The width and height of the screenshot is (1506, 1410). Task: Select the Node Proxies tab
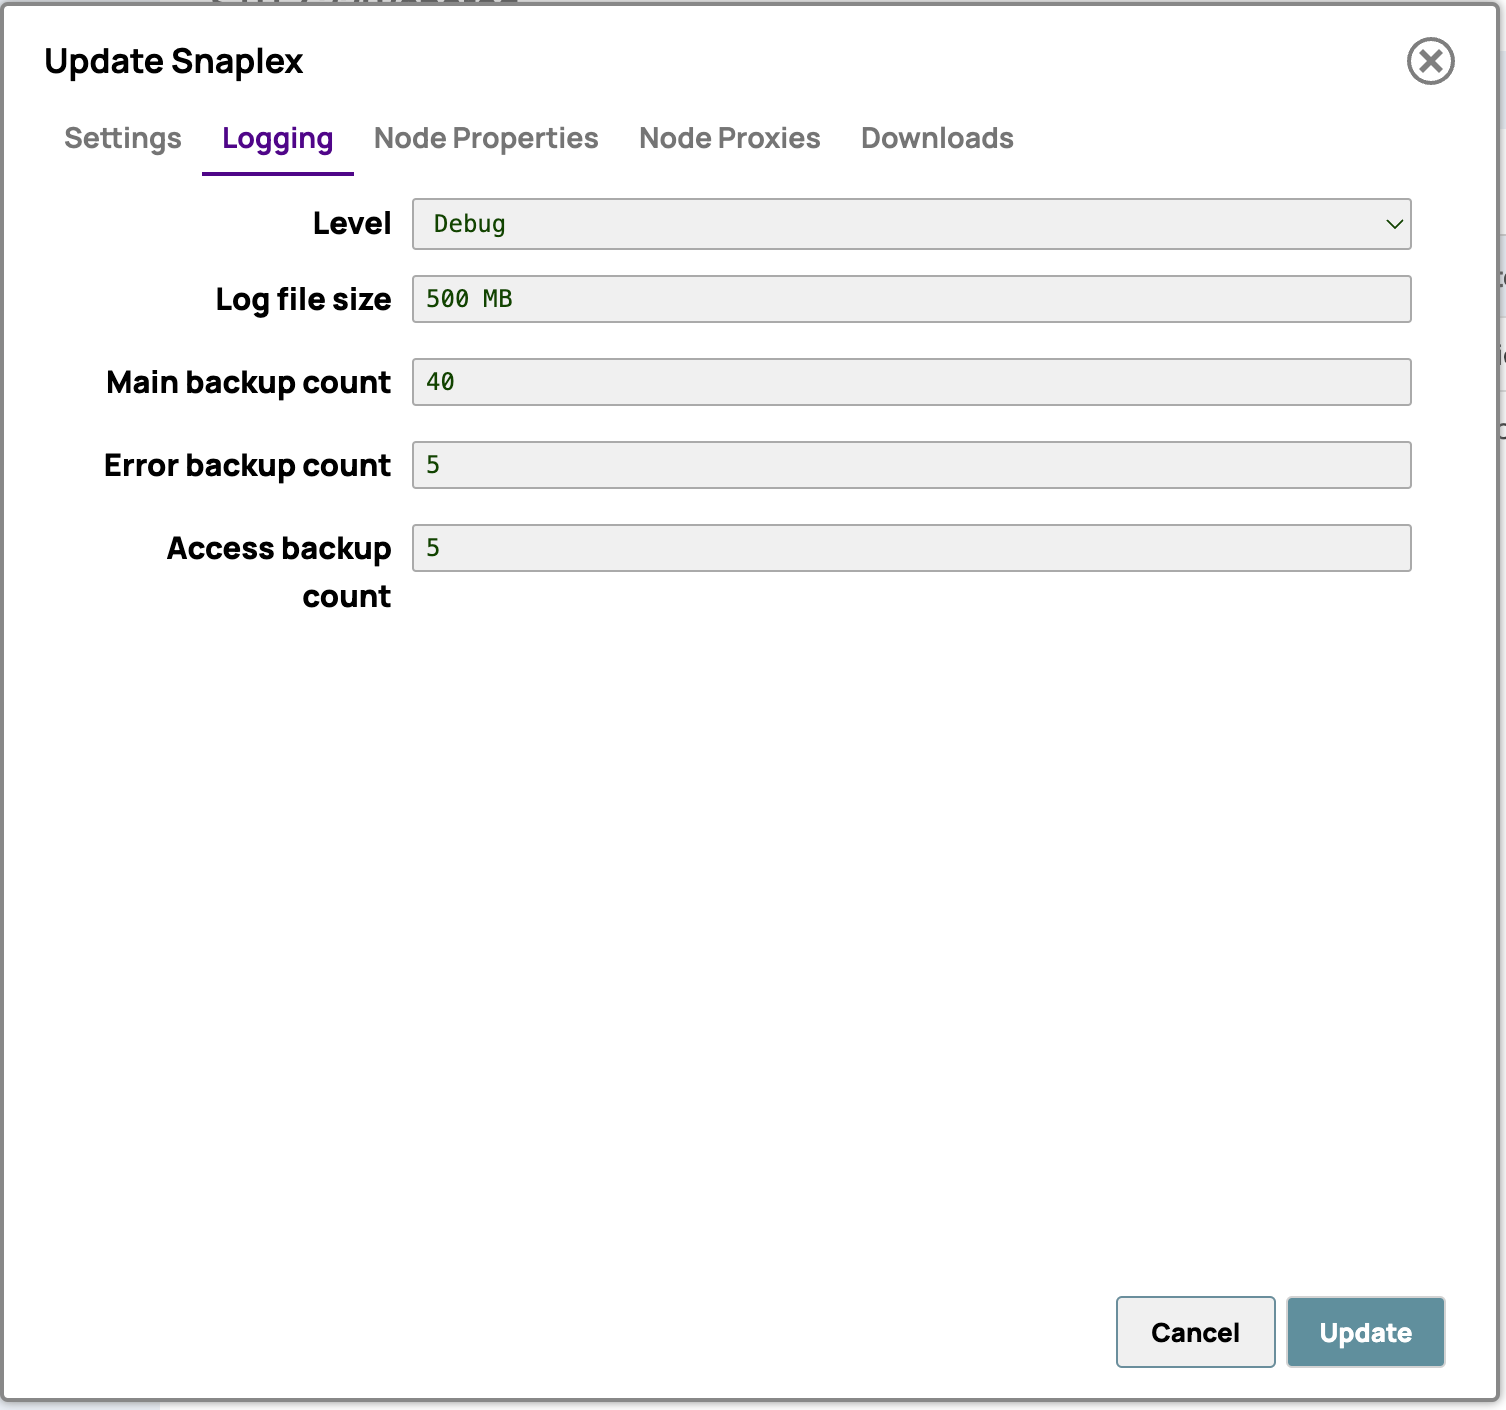tap(729, 138)
